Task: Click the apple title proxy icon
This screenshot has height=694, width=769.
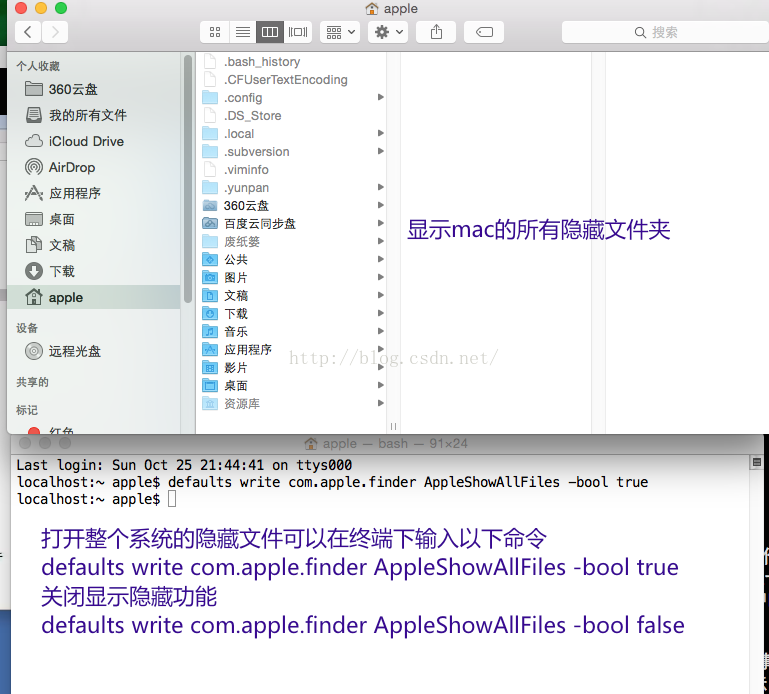Action: pyautogui.click(x=372, y=9)
